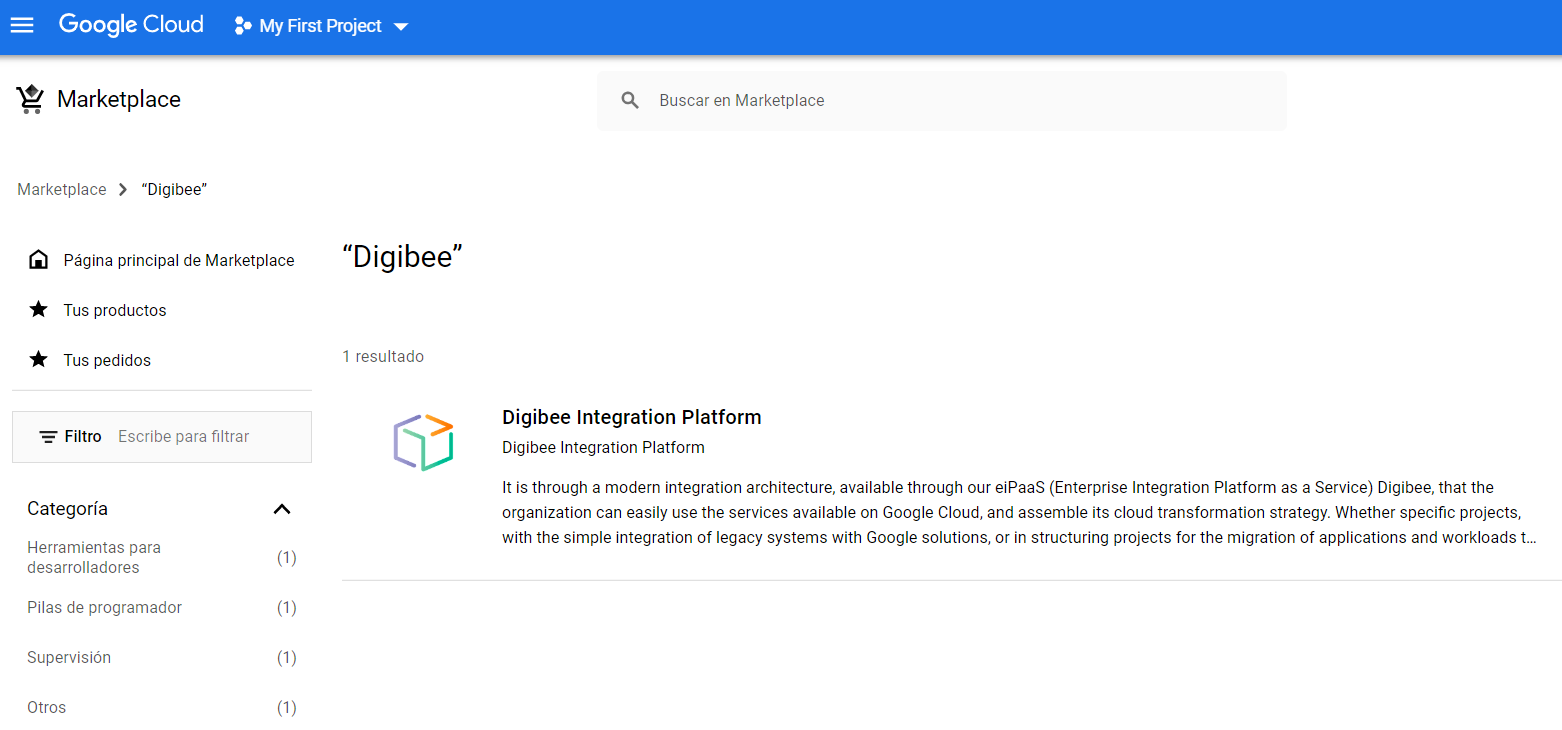Image resolution: width=1562 pixels, height=730 pixels.
Task: Click the Marketplace breadcrumb link
Action: coord(62,190)
